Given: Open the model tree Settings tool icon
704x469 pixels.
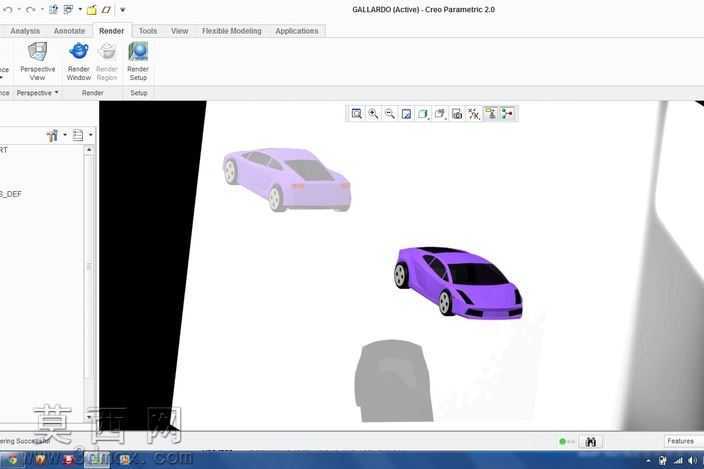Looking at the screenshot, I should point(53,135).
